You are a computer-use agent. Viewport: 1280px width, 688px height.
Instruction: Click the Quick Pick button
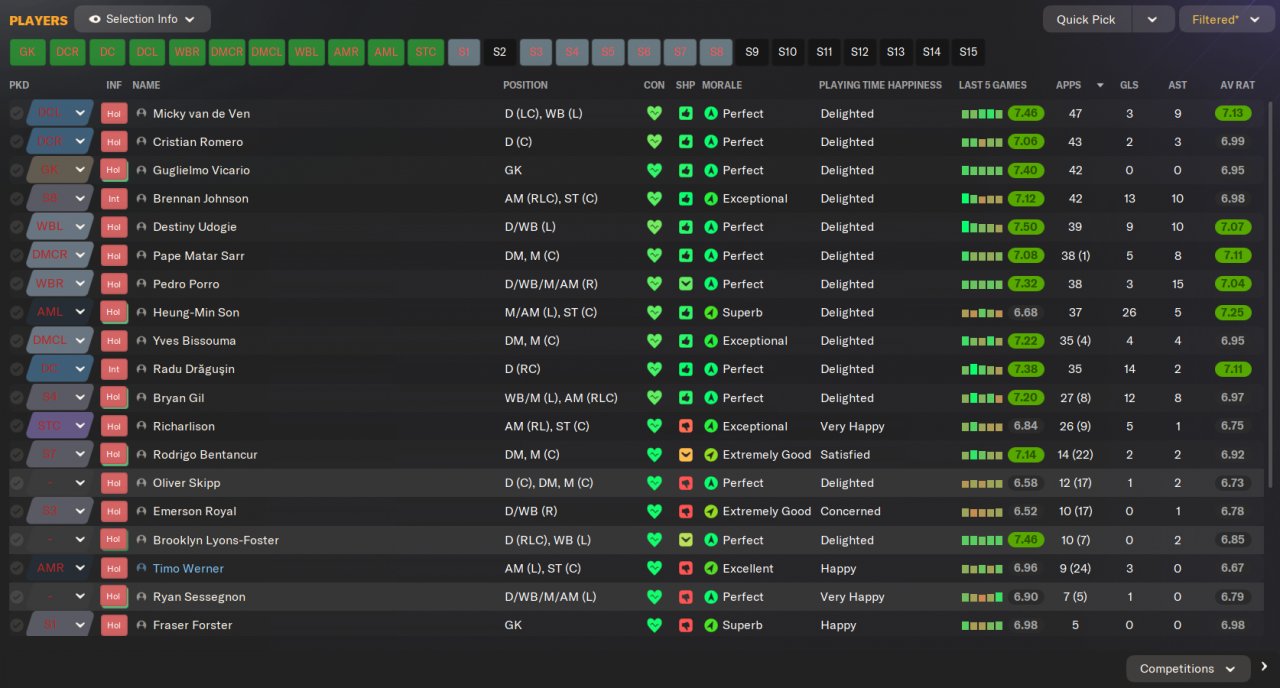click(x=1087, y=19)
